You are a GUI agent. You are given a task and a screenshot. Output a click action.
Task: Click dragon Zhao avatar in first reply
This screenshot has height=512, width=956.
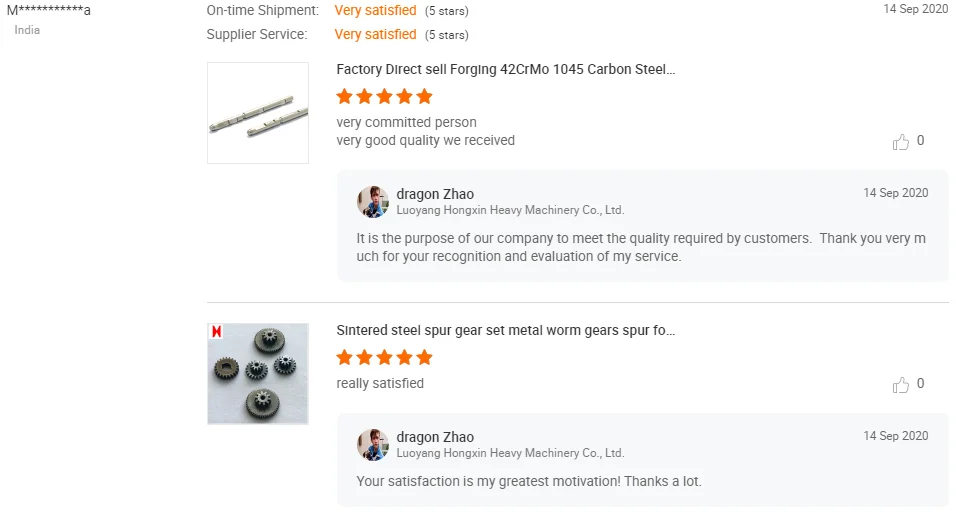[373, 201]
